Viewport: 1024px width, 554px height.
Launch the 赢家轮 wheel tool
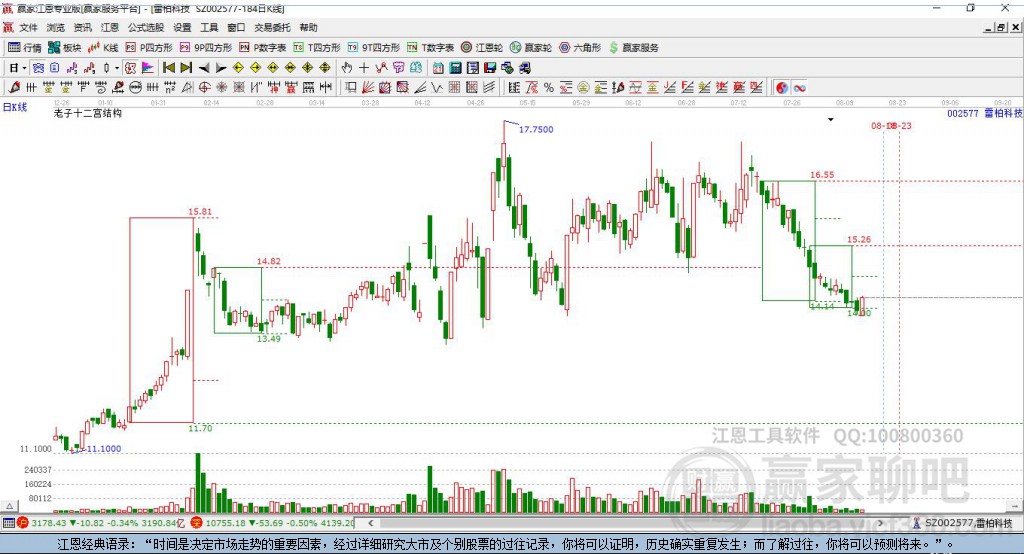tap(531, 48)
